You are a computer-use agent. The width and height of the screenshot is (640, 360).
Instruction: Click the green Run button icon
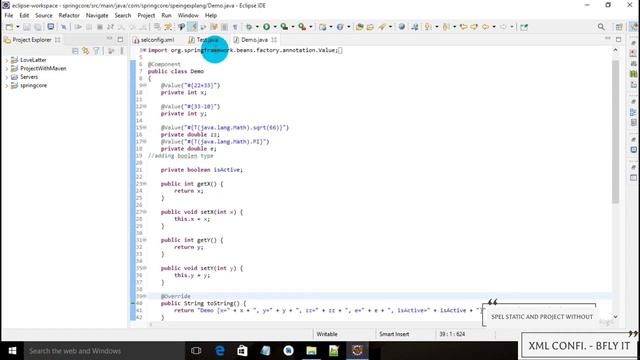(267, 27)
